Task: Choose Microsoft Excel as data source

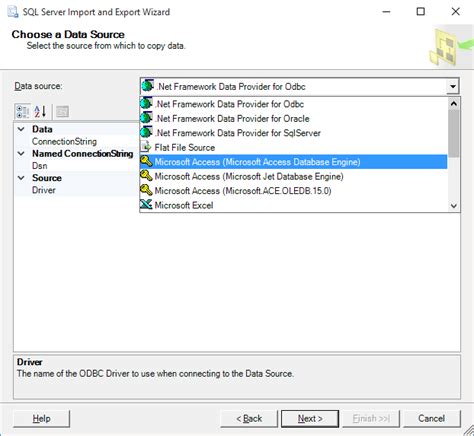Action: pyautogui.click(x=293, y=205)
